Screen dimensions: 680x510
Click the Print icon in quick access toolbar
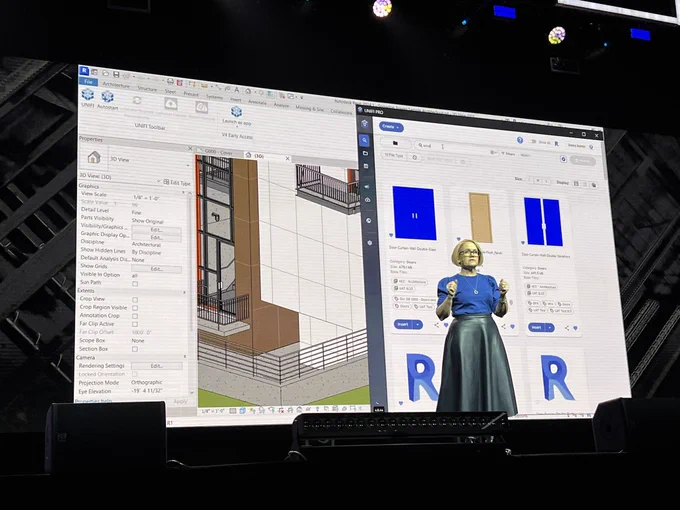coord(170,81)
